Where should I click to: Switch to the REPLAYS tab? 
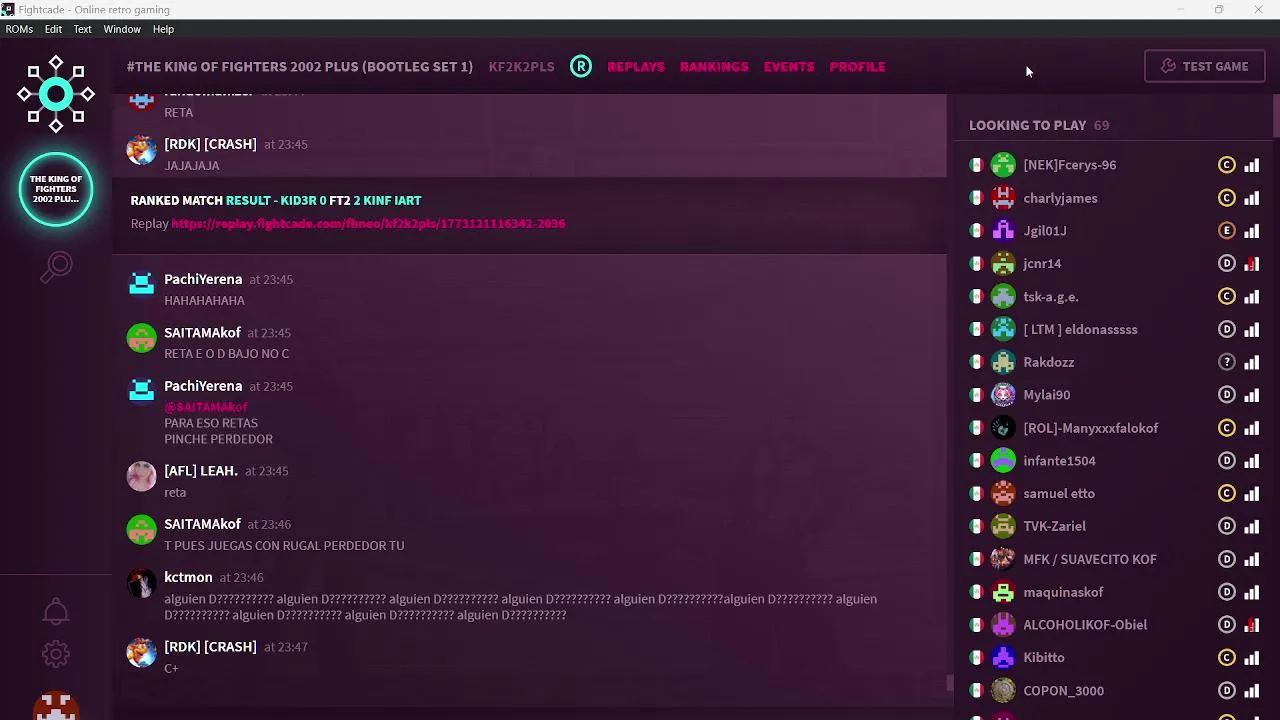636,66
